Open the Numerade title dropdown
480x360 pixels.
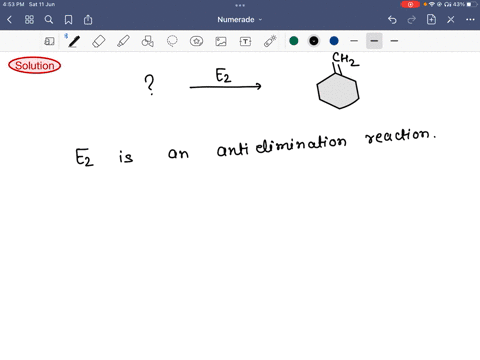[x=239, y=20]
